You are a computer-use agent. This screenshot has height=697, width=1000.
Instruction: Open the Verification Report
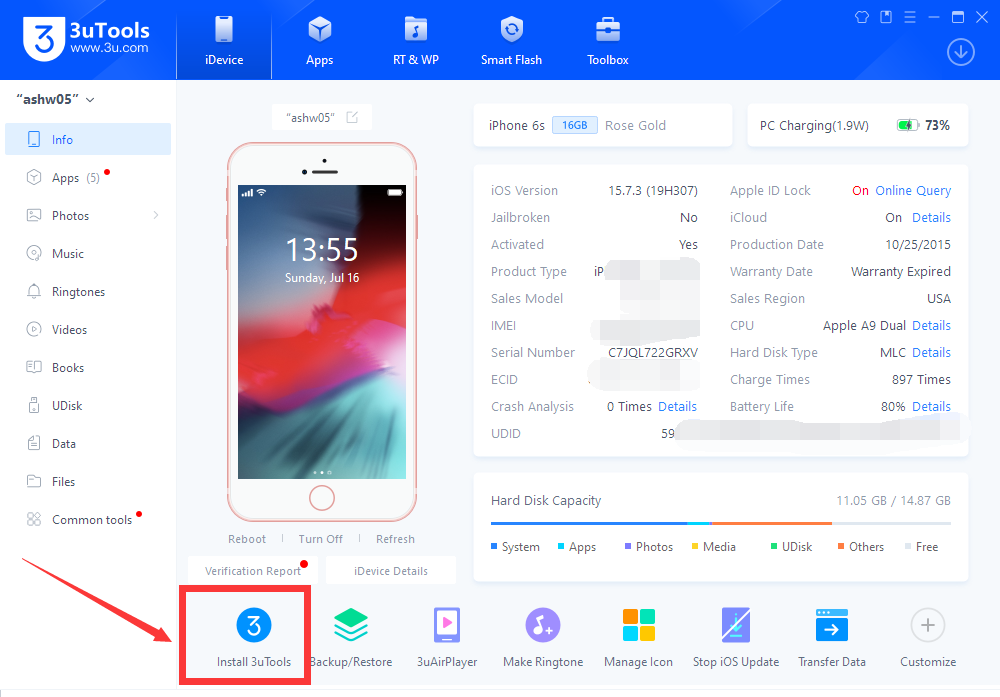tap(253, 571)
